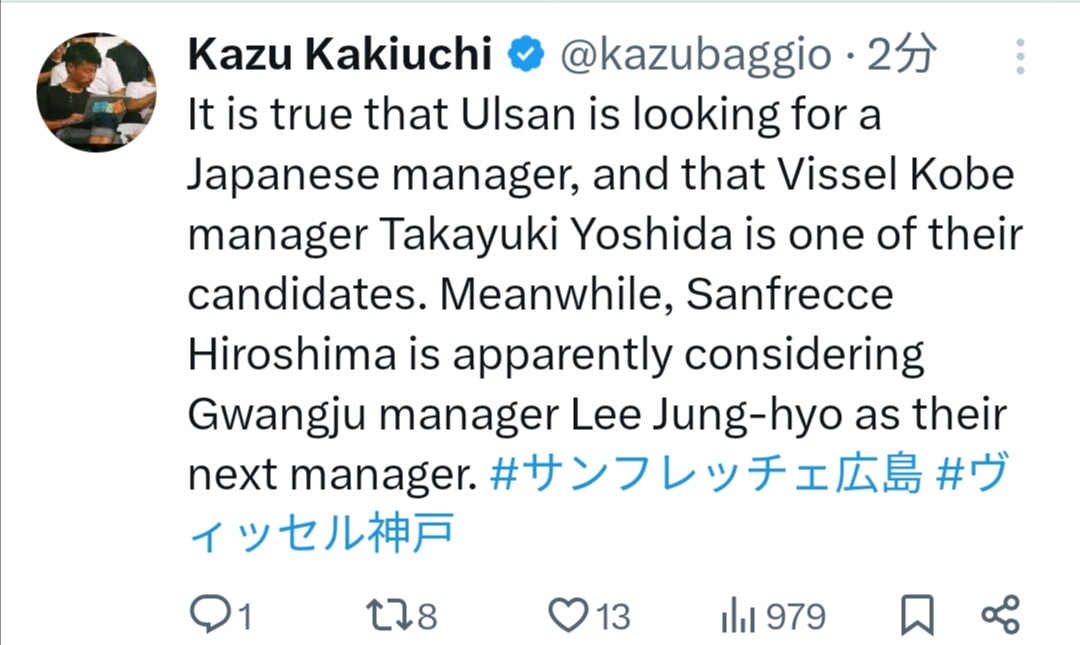Follow the #ヴィッセル神戸 hashtag link

pos(320,534)
